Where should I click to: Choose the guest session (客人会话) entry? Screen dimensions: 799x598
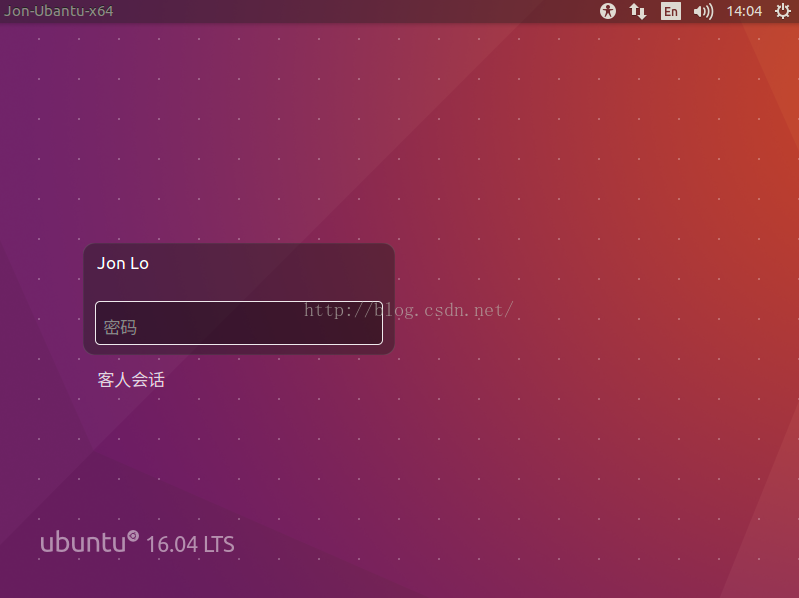click(x=131, y=379)
